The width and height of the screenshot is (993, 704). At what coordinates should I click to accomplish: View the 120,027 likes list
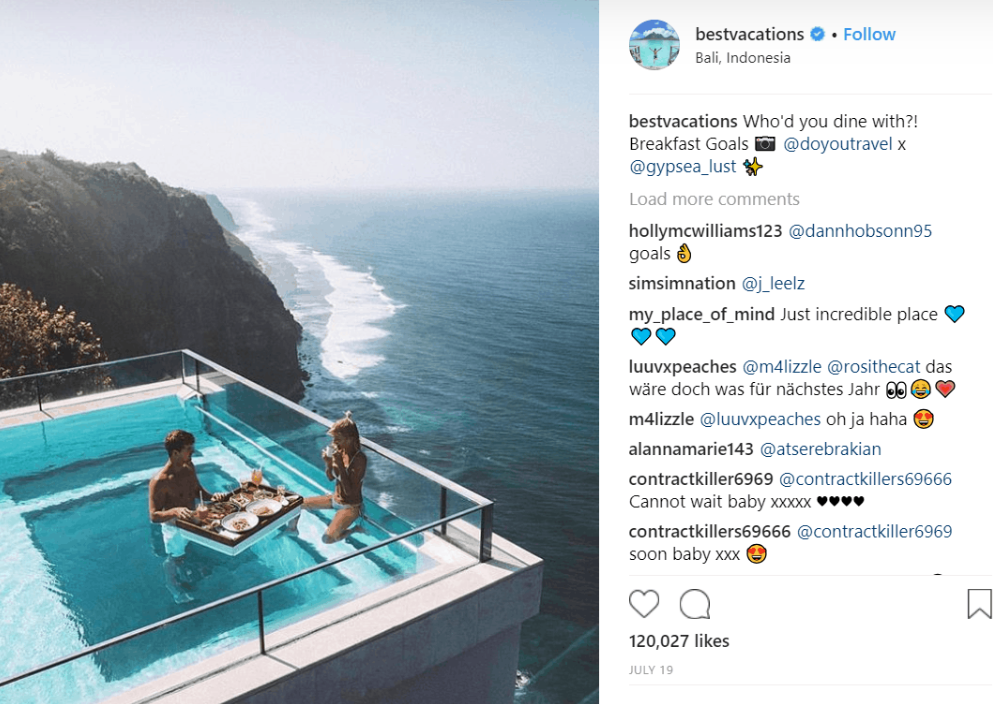tap(679, 641)
